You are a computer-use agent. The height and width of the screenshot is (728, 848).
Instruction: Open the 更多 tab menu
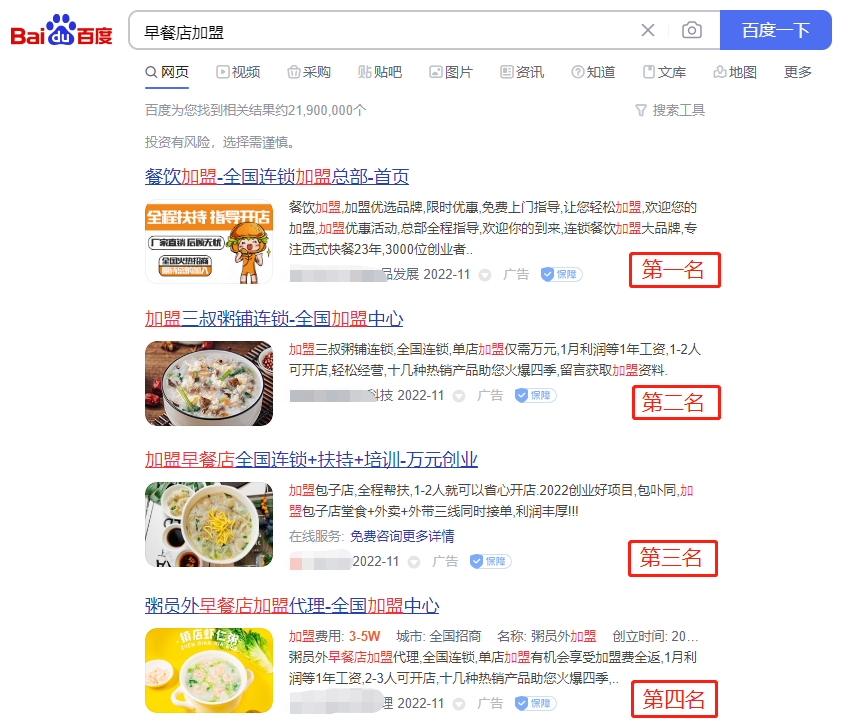click(x=798, y=72)
